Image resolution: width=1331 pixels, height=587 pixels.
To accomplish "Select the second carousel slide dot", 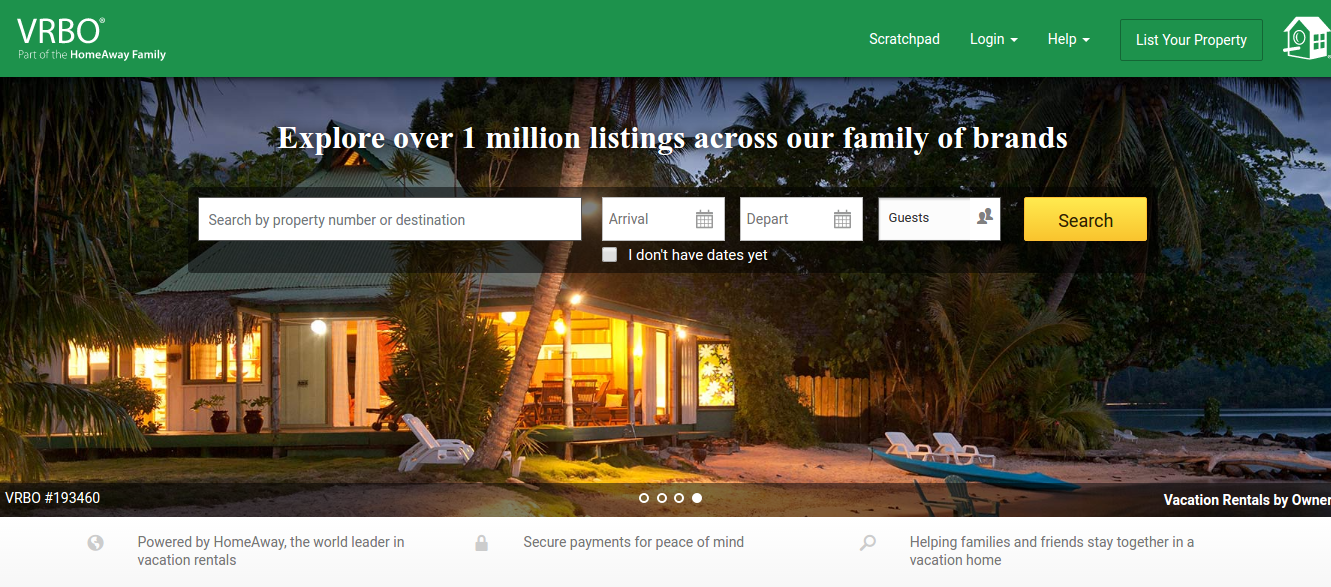I will click(662, 498).
